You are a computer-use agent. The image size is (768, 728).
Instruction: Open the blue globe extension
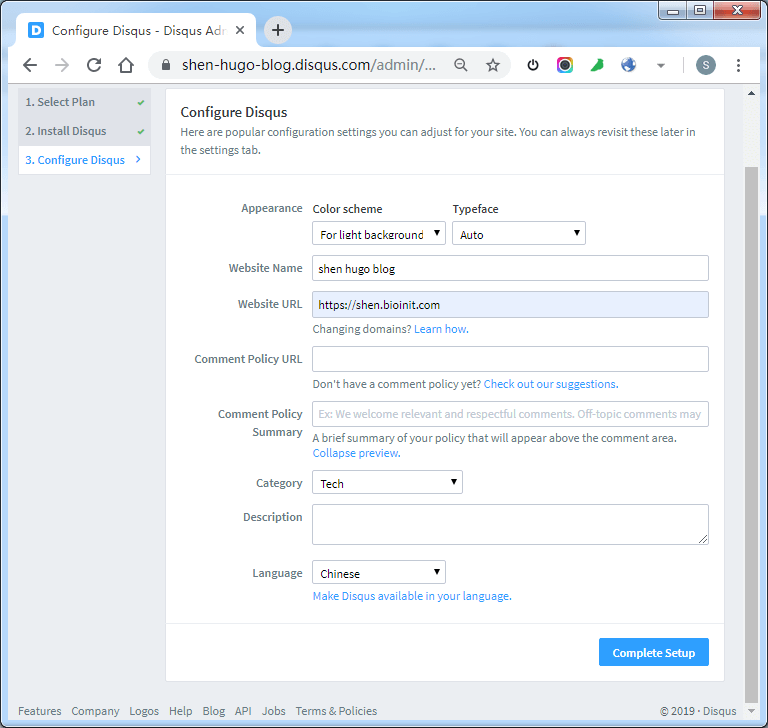(x=628, y=65)
